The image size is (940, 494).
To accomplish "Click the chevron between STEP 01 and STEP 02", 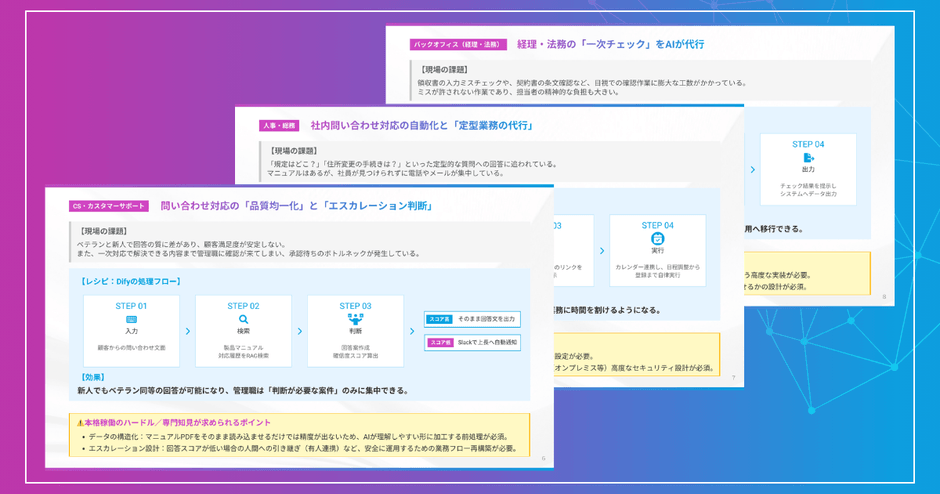I will point(188,332).
